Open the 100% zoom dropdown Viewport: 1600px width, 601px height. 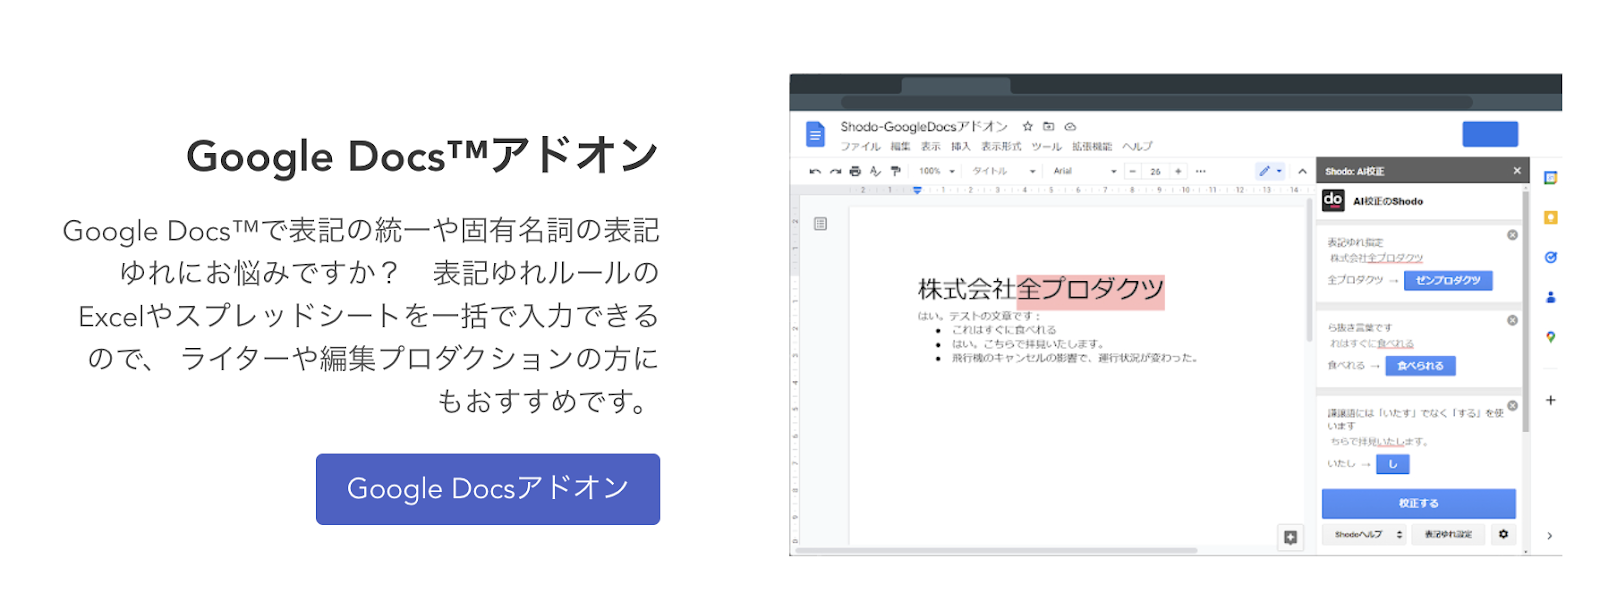[x=937, y=171]
